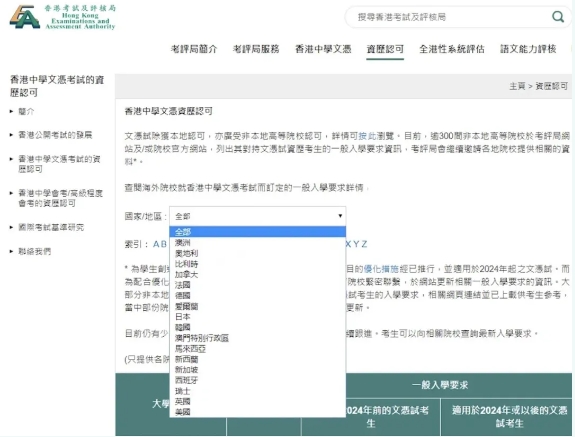This screenshot has height=437, width=575.
Task: Open the 考評局服務 menu
Action: (256, 49)
